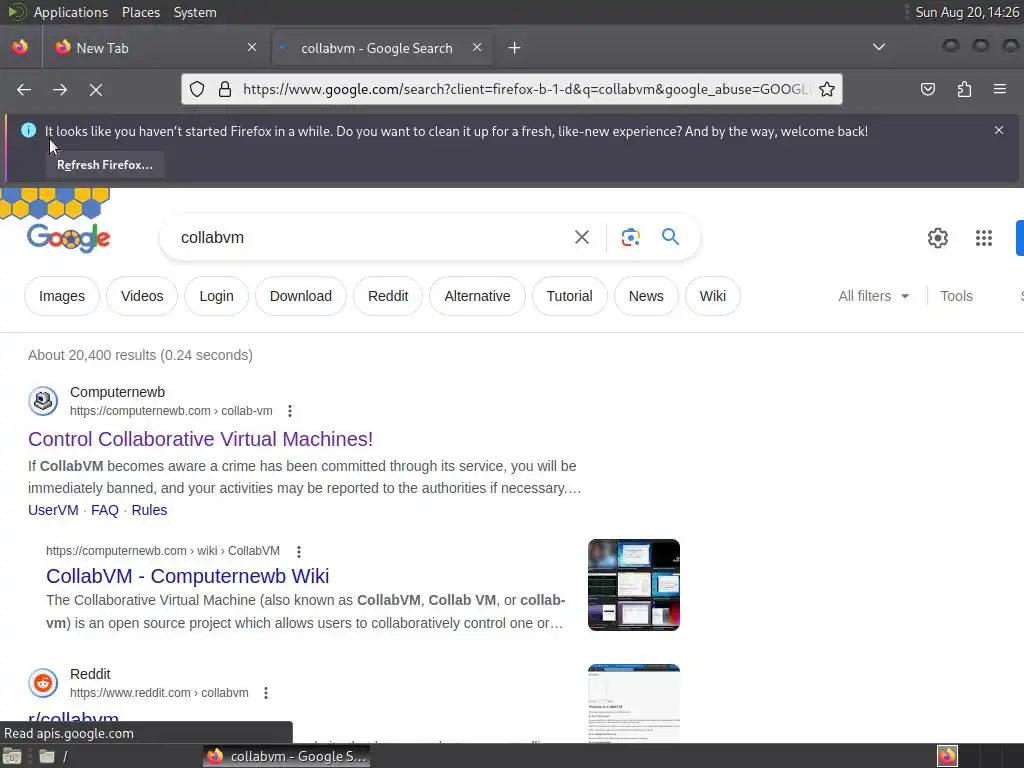Open the Rules sitelink
Screen dimensions: 1024x768
(x=149, y=510)
